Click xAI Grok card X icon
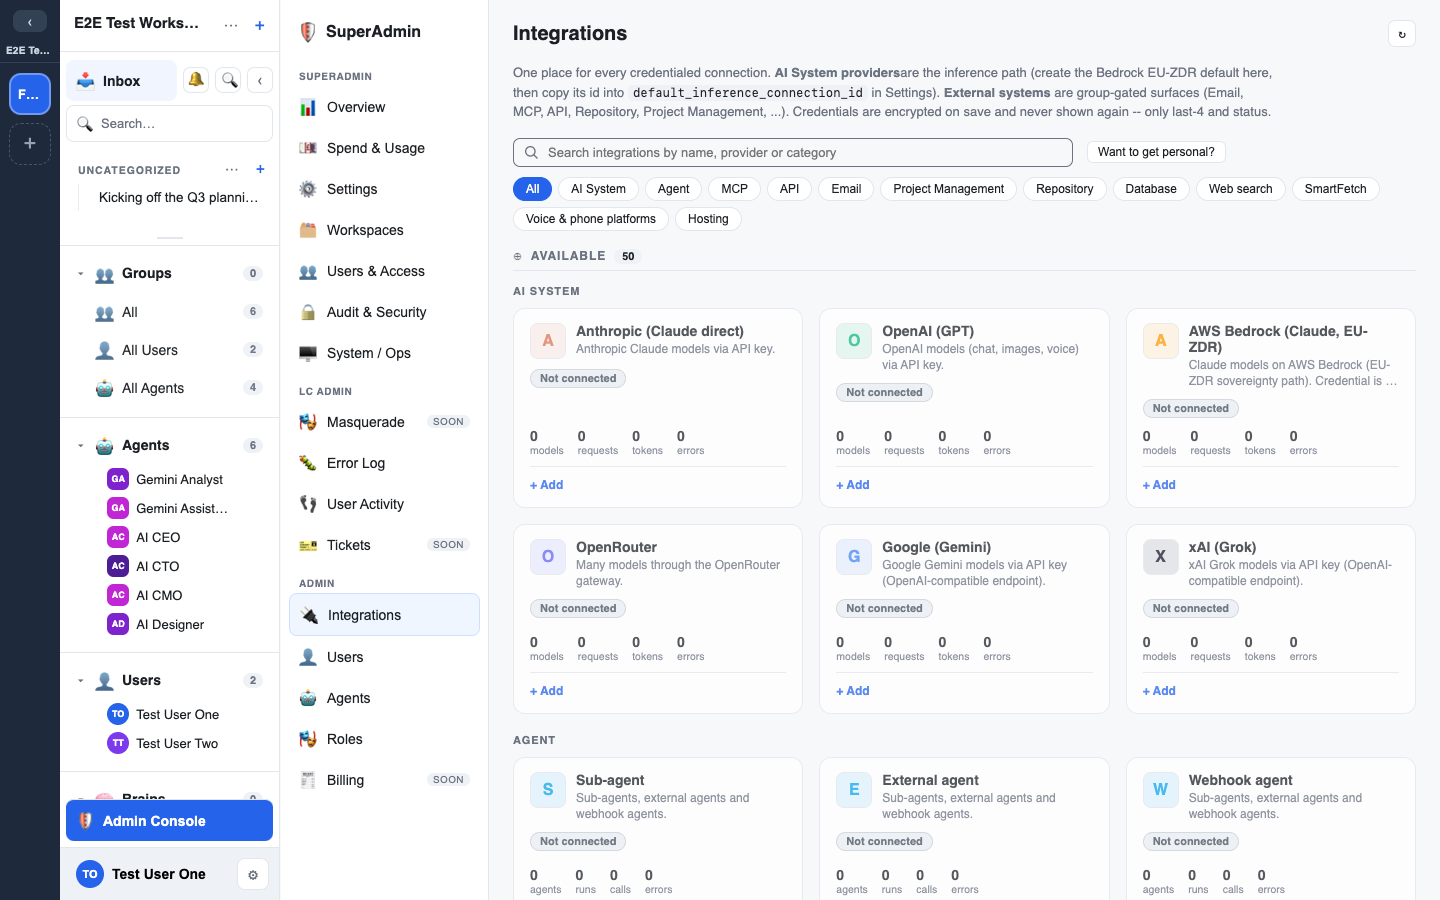 pos(1160,557)
